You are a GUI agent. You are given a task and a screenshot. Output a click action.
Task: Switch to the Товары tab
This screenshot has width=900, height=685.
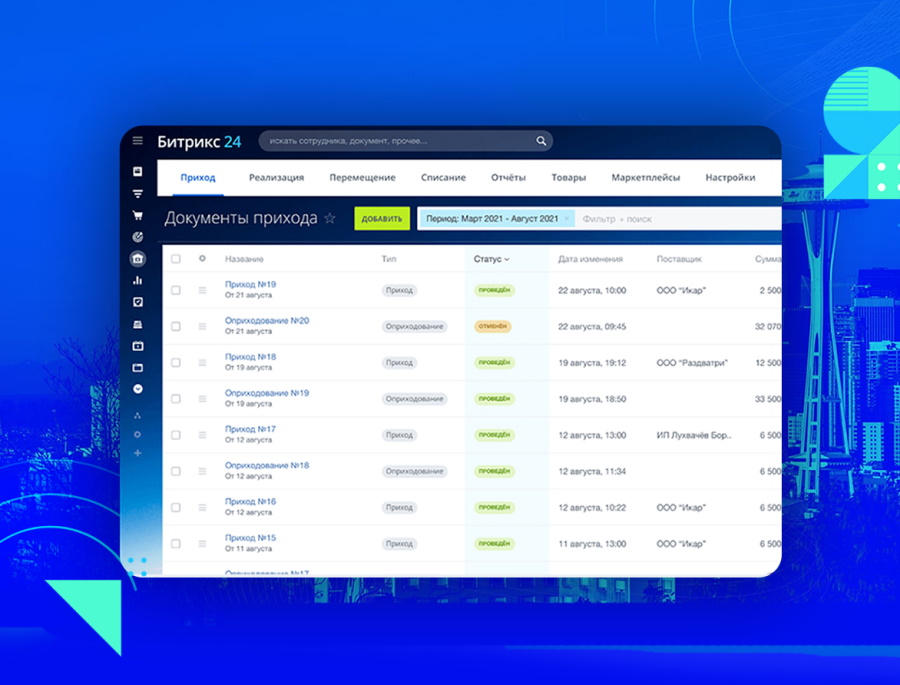tap(569, 177)
